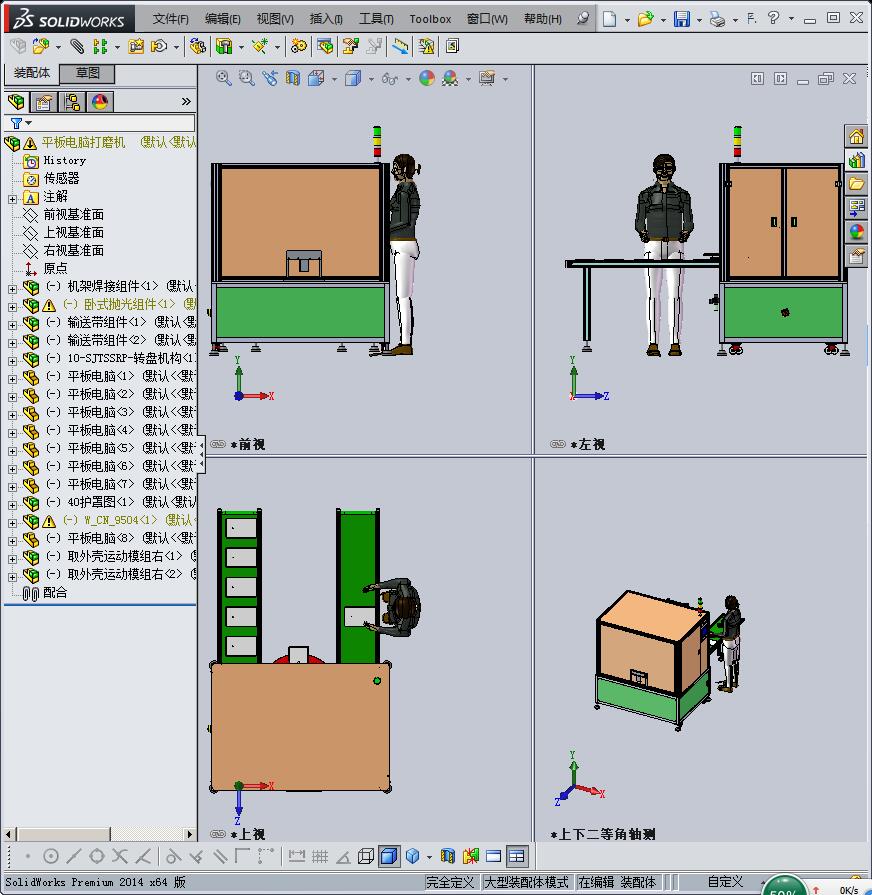Toggle Section View in bottom toolbar

pyautogui.click(x=448, y=856)
